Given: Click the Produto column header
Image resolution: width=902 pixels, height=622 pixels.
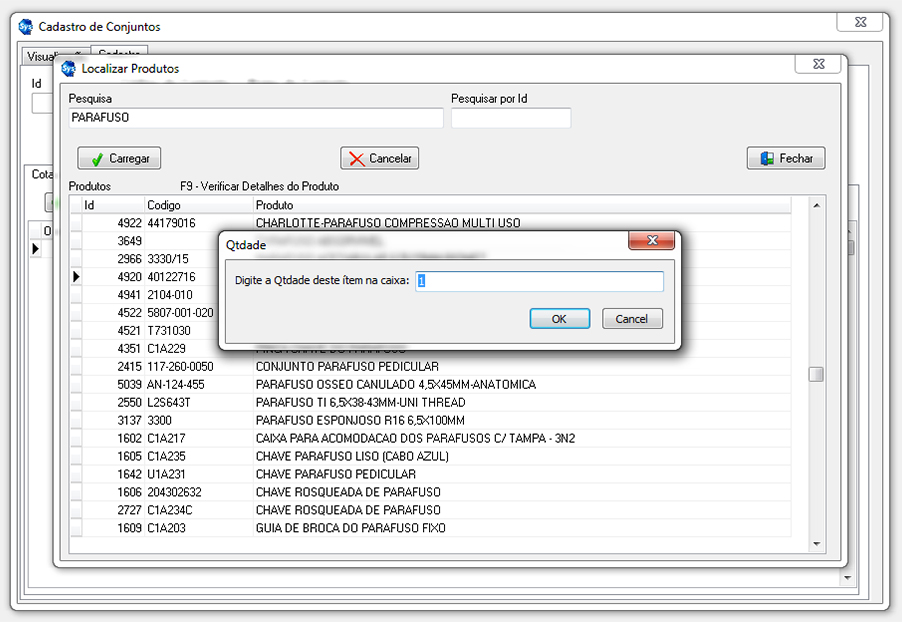Looking at the screenshot, I should pyautogui.click(x=520, y=205).
